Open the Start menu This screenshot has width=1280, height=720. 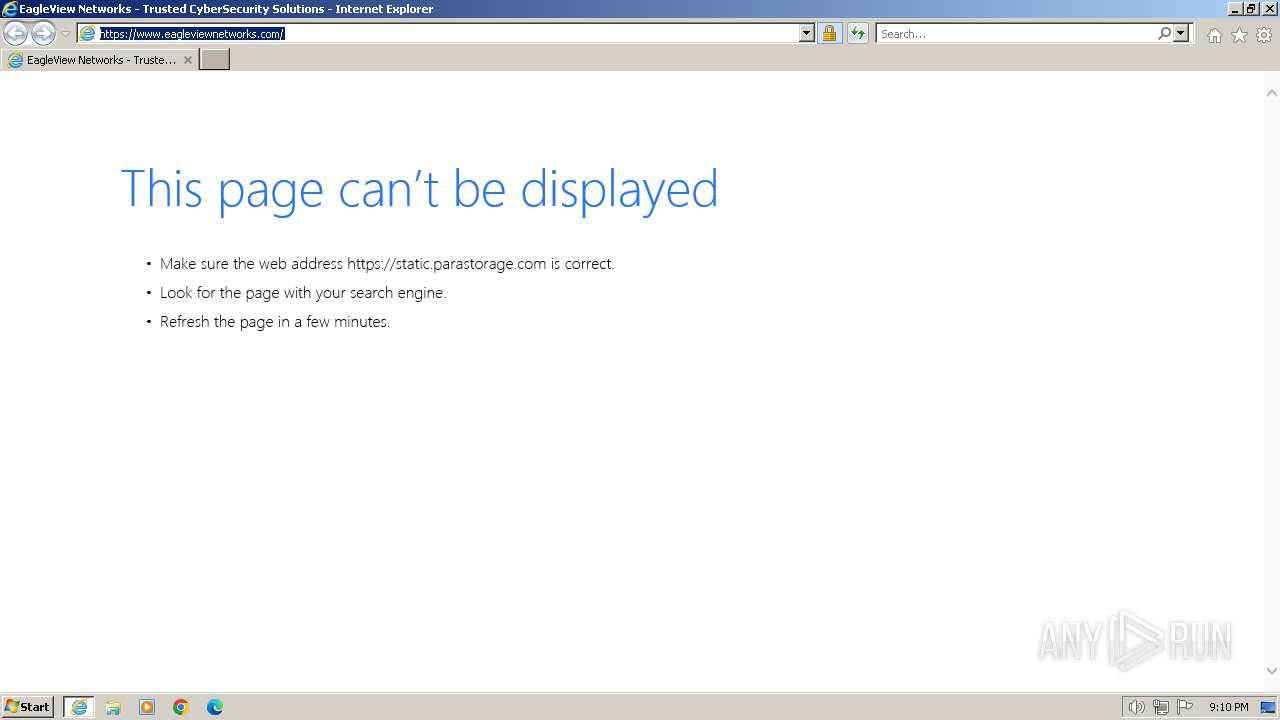pyautogui.click(x=28, y=707)
